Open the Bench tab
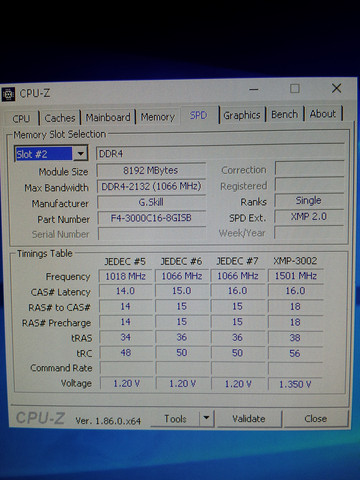The width and height of the screenshot is (360, 480). [x=284, y=114]
